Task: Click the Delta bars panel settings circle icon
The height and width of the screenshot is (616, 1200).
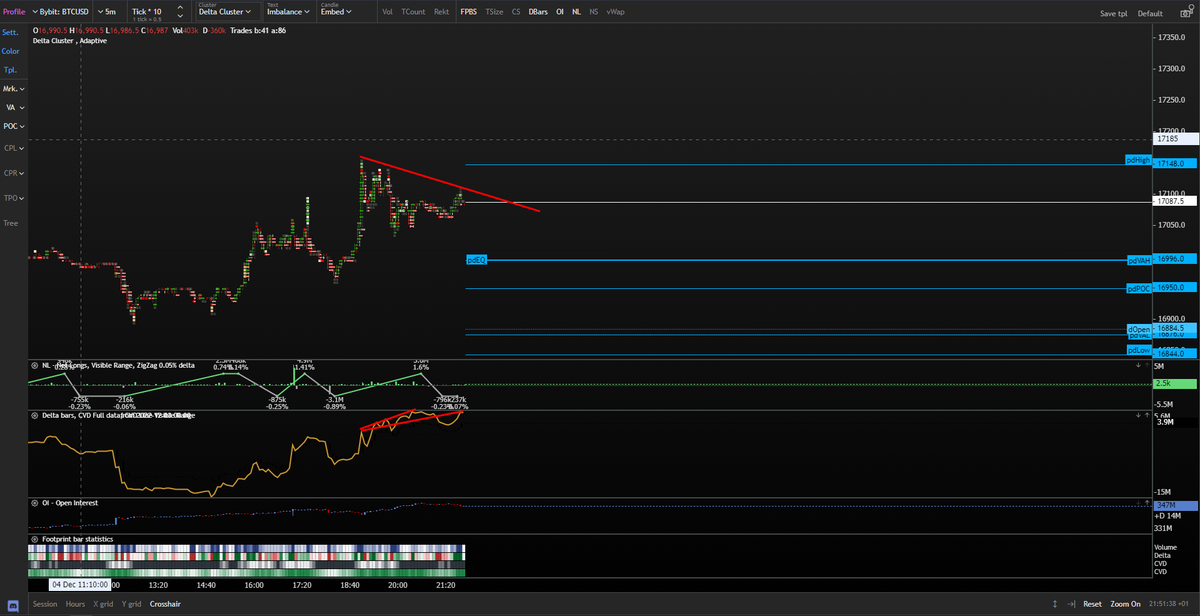Action: (x=34, y=415)
